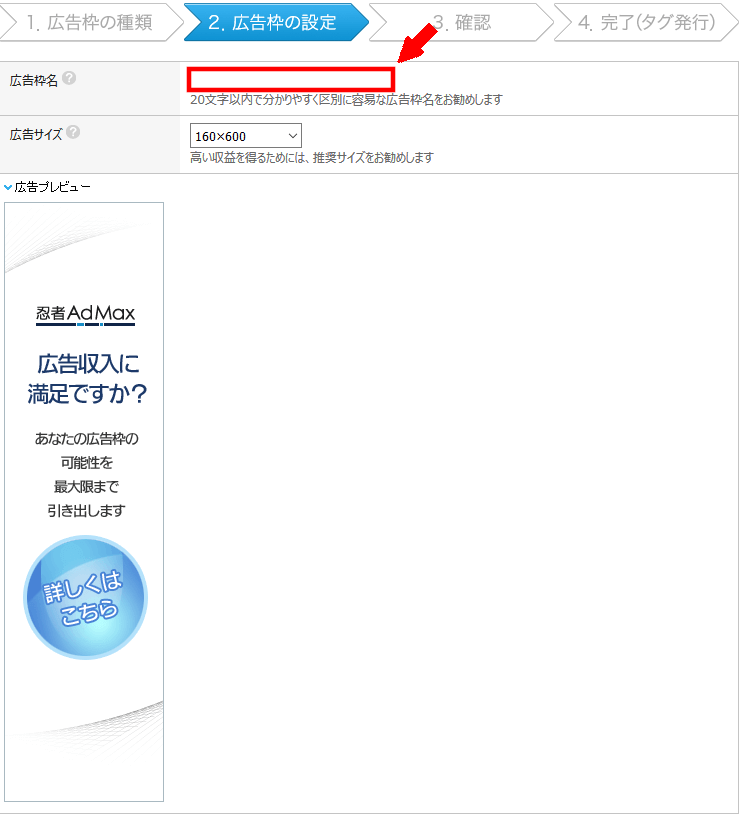Screen dimensions: 739x814
Task: Click the 引き出します line in preview
Action: 86,511
